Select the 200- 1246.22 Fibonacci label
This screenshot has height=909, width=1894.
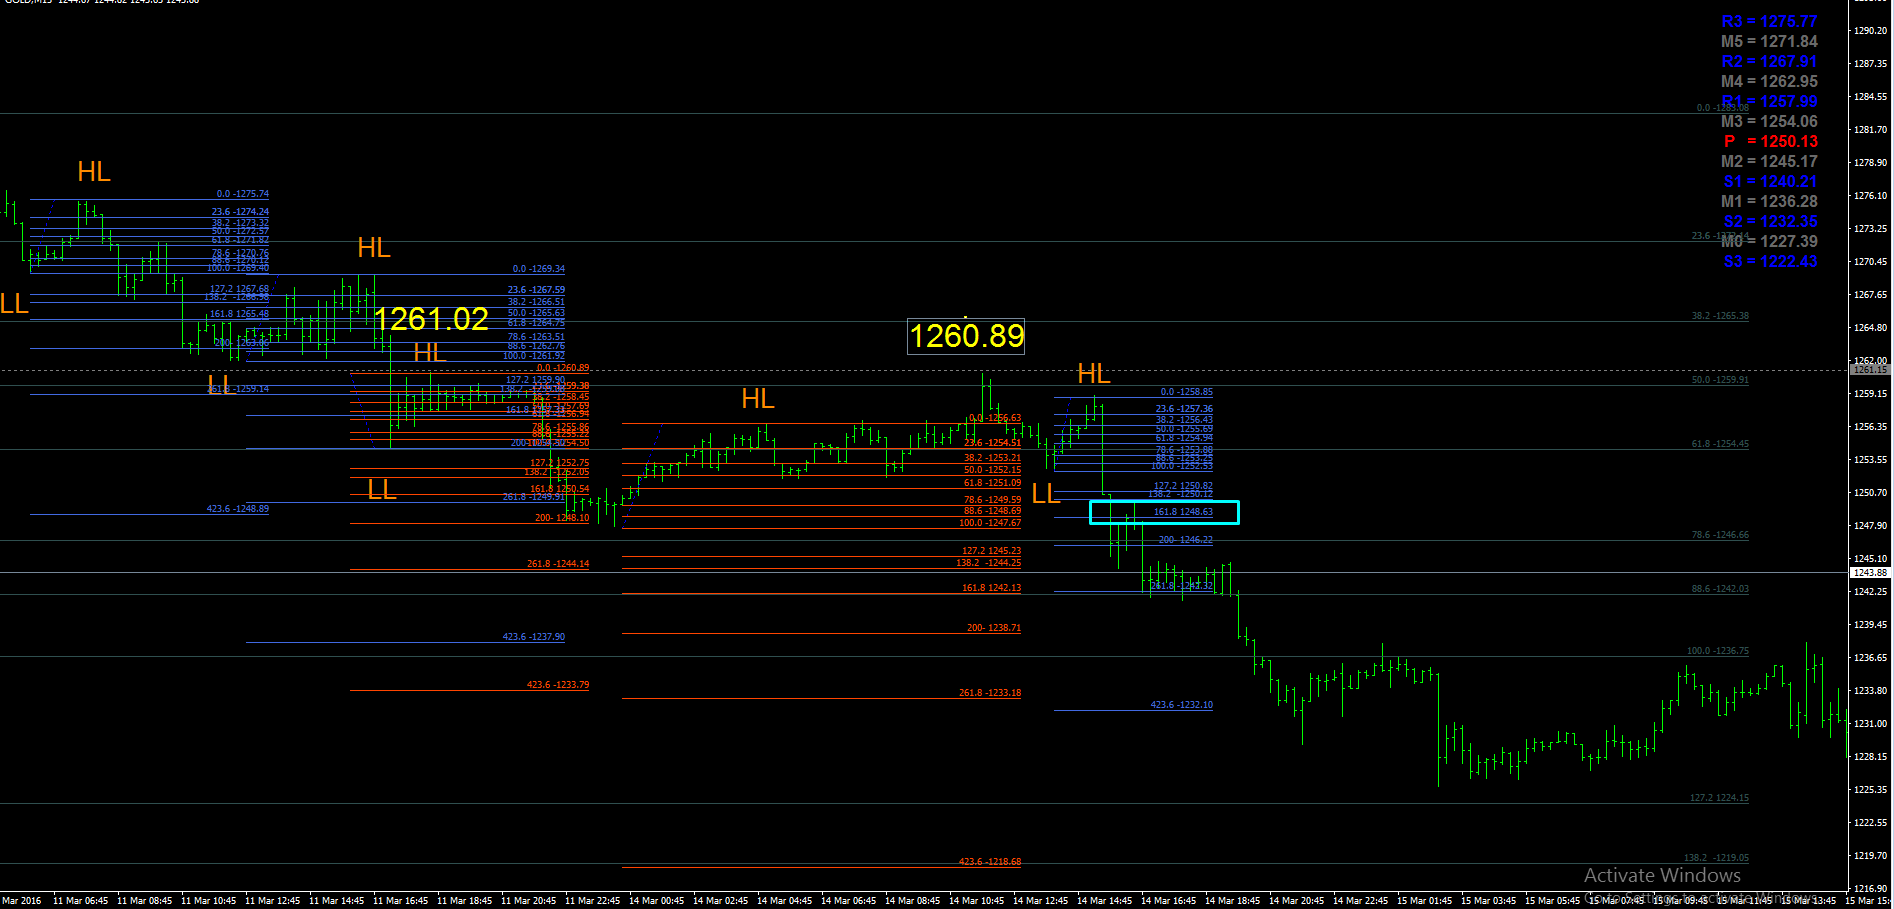[x=1186, y=540]
